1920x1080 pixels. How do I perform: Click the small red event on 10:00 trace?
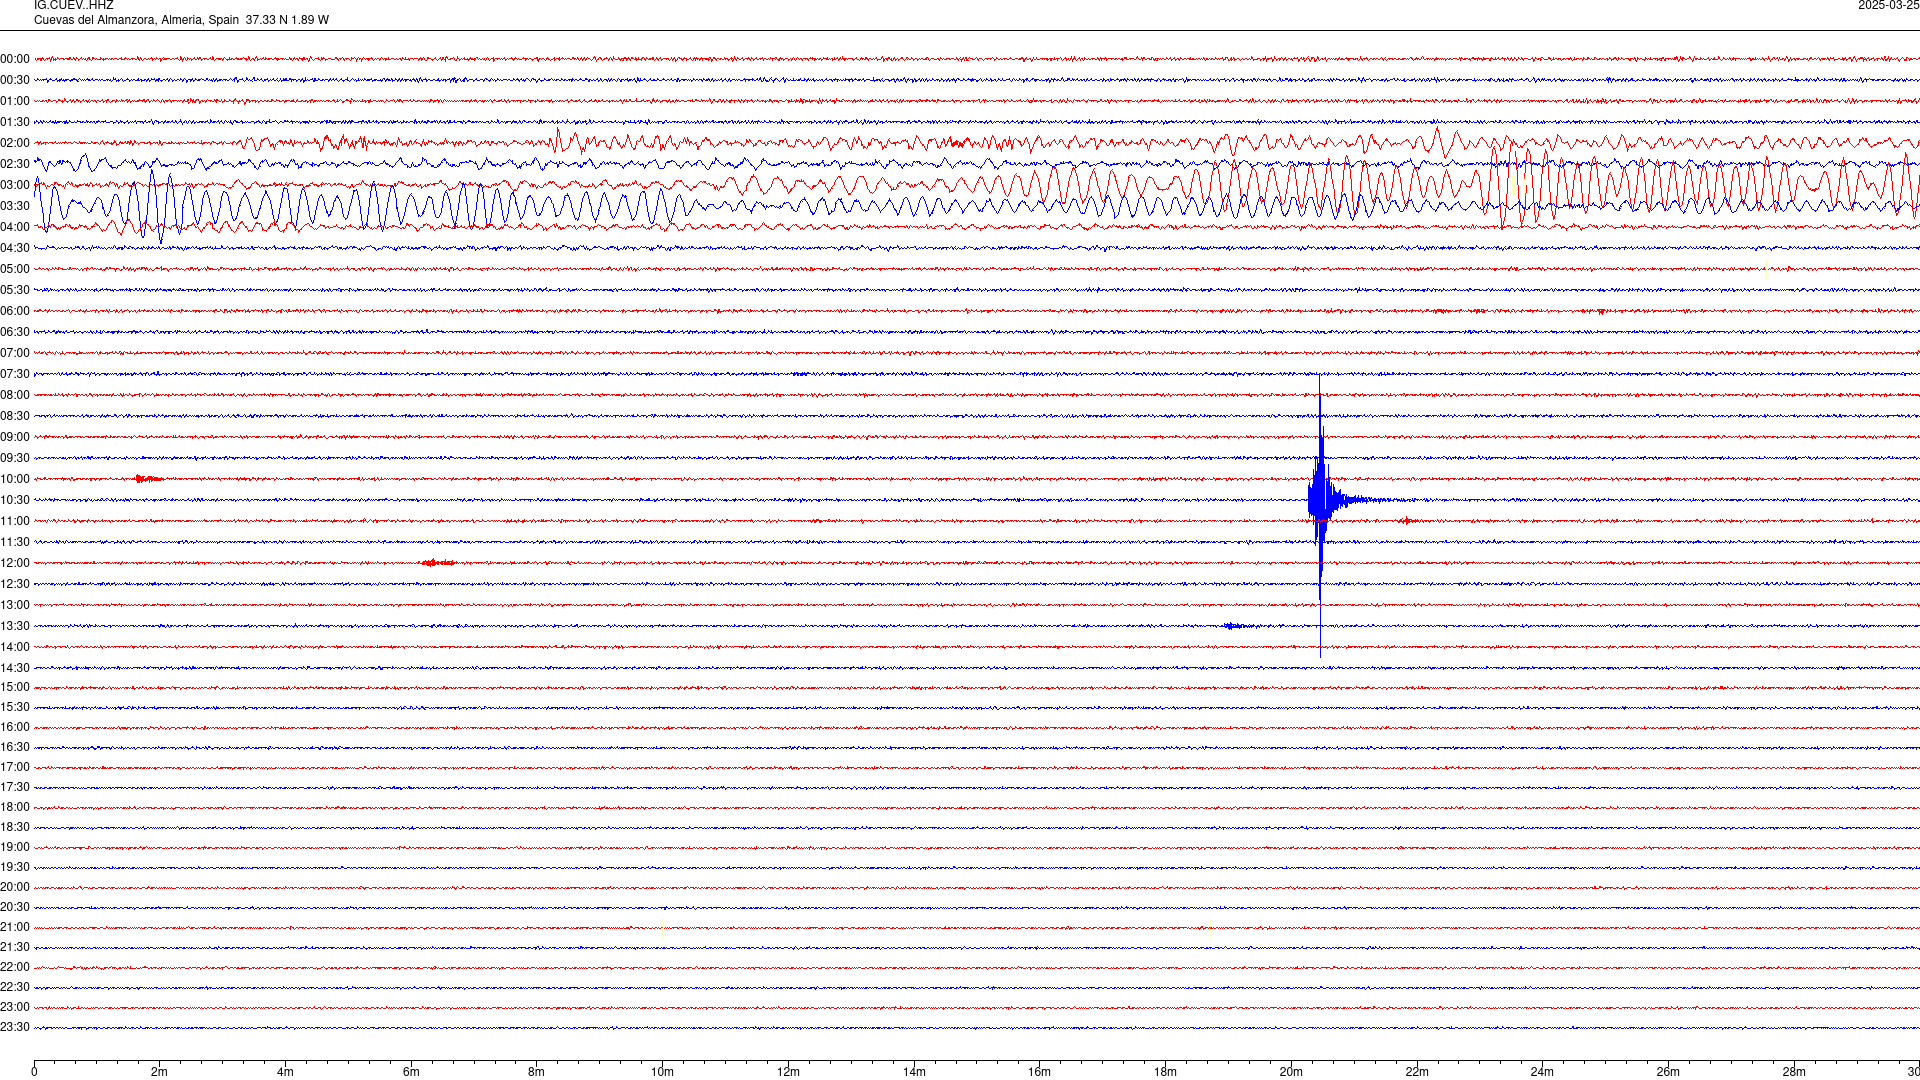(x=148, y=479)
